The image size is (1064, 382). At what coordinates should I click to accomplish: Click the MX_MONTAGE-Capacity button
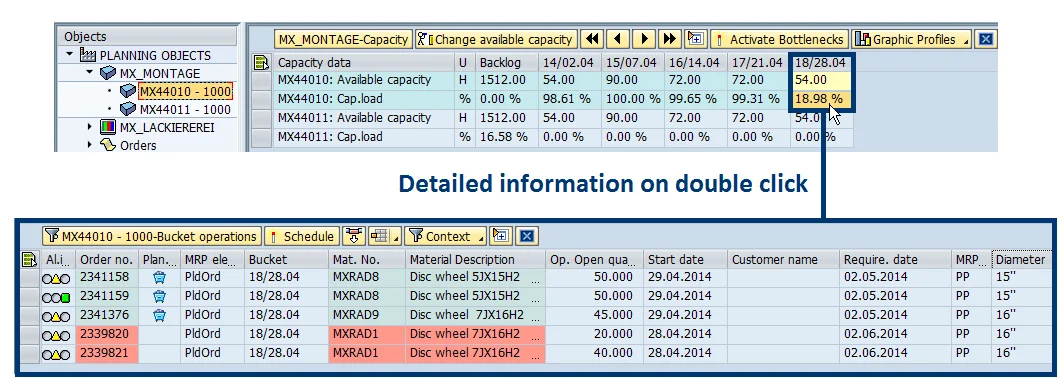click(x=343, y=39)
